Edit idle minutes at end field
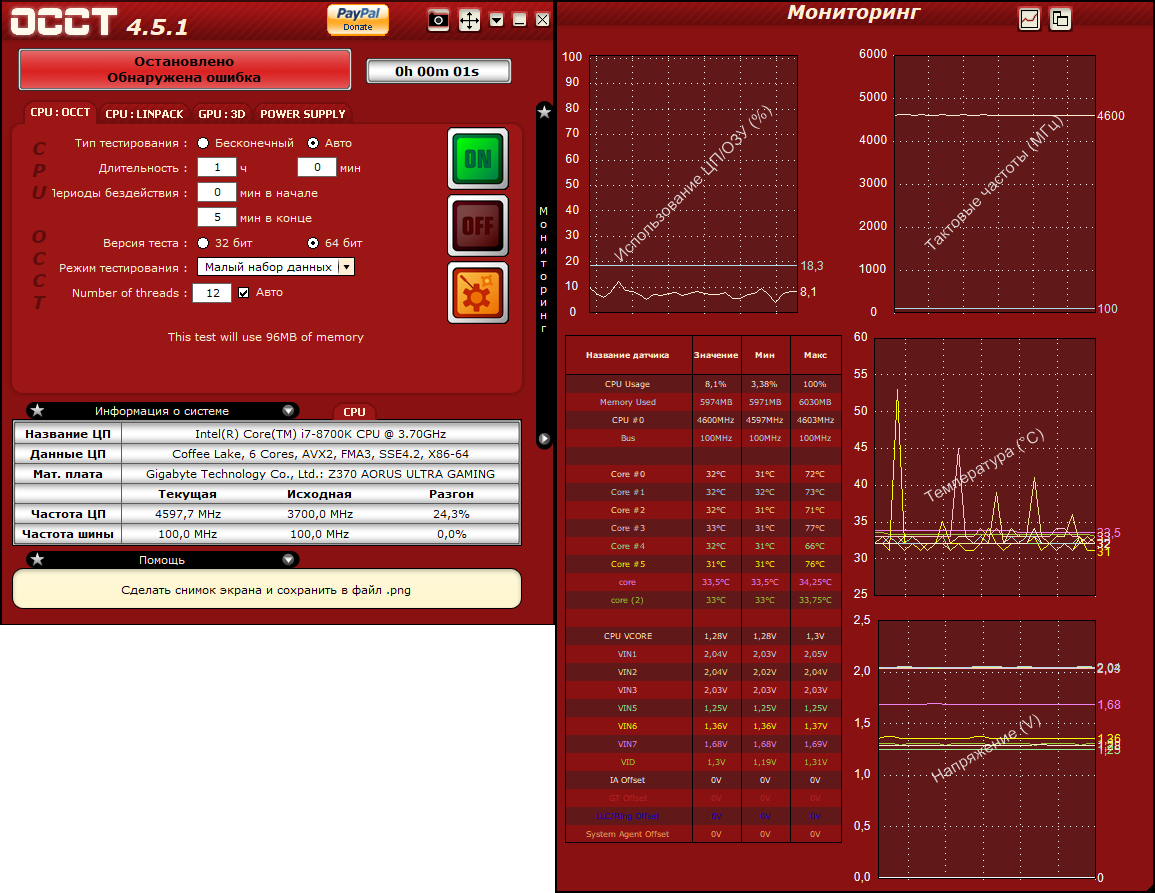The width and height of the screenshot is (1155, 893). (217, 217)
